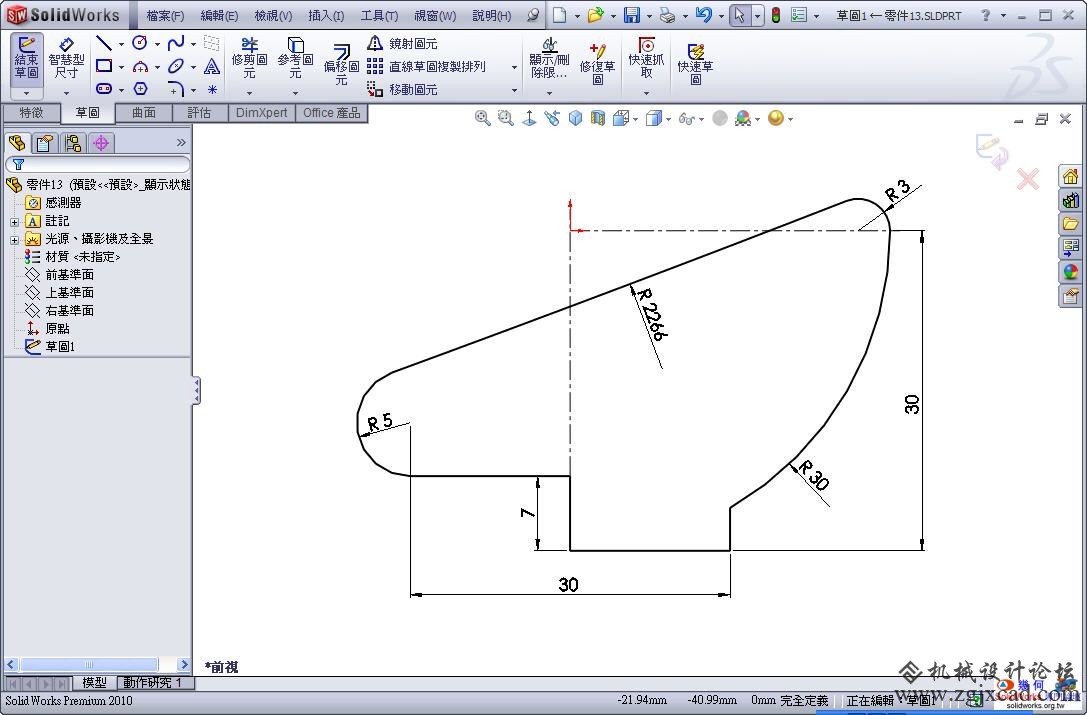1087x715 pixels.
Task: Click the Zoom to Fit icon
Action: (482, 119)
